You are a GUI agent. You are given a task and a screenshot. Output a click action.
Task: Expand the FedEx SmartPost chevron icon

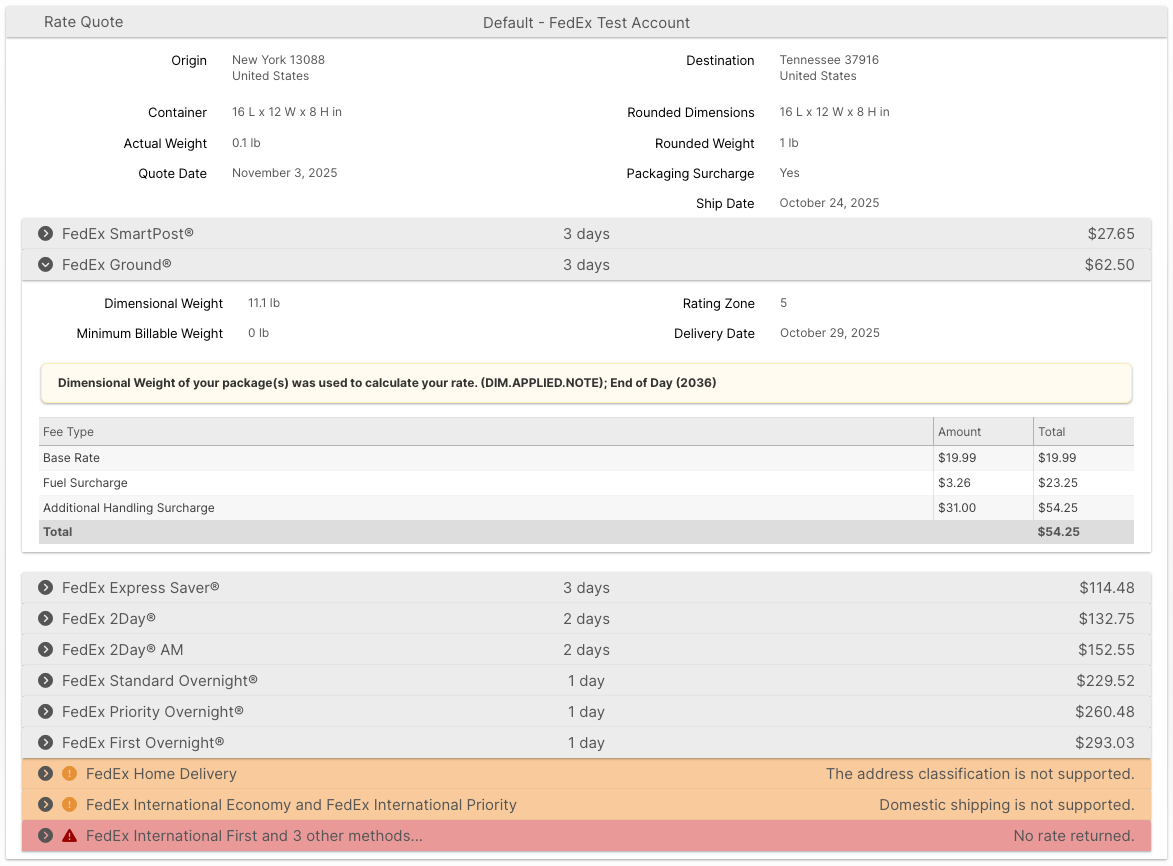point(45,234)
